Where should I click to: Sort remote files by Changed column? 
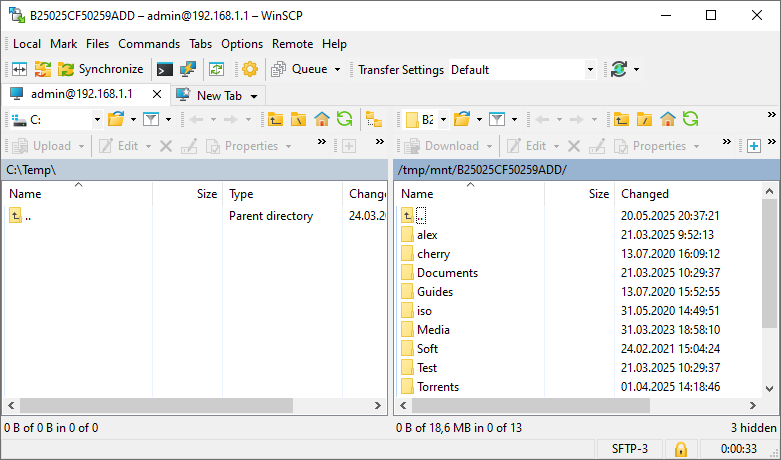645,194
